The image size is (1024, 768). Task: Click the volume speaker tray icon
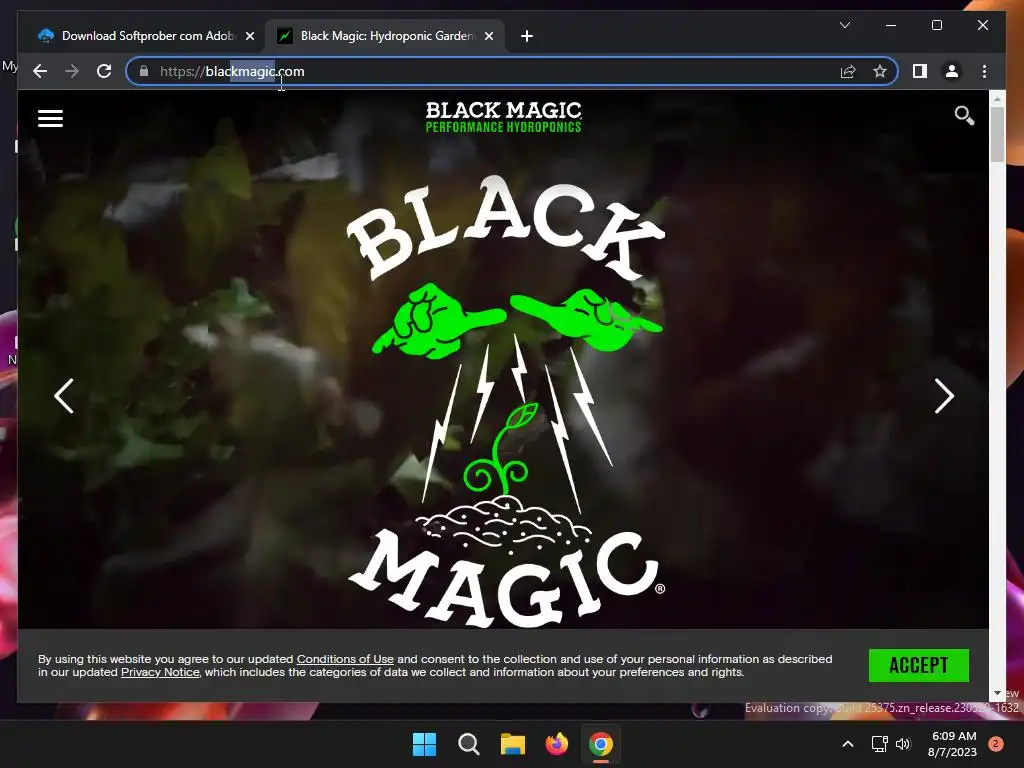(x=903, y=744)
